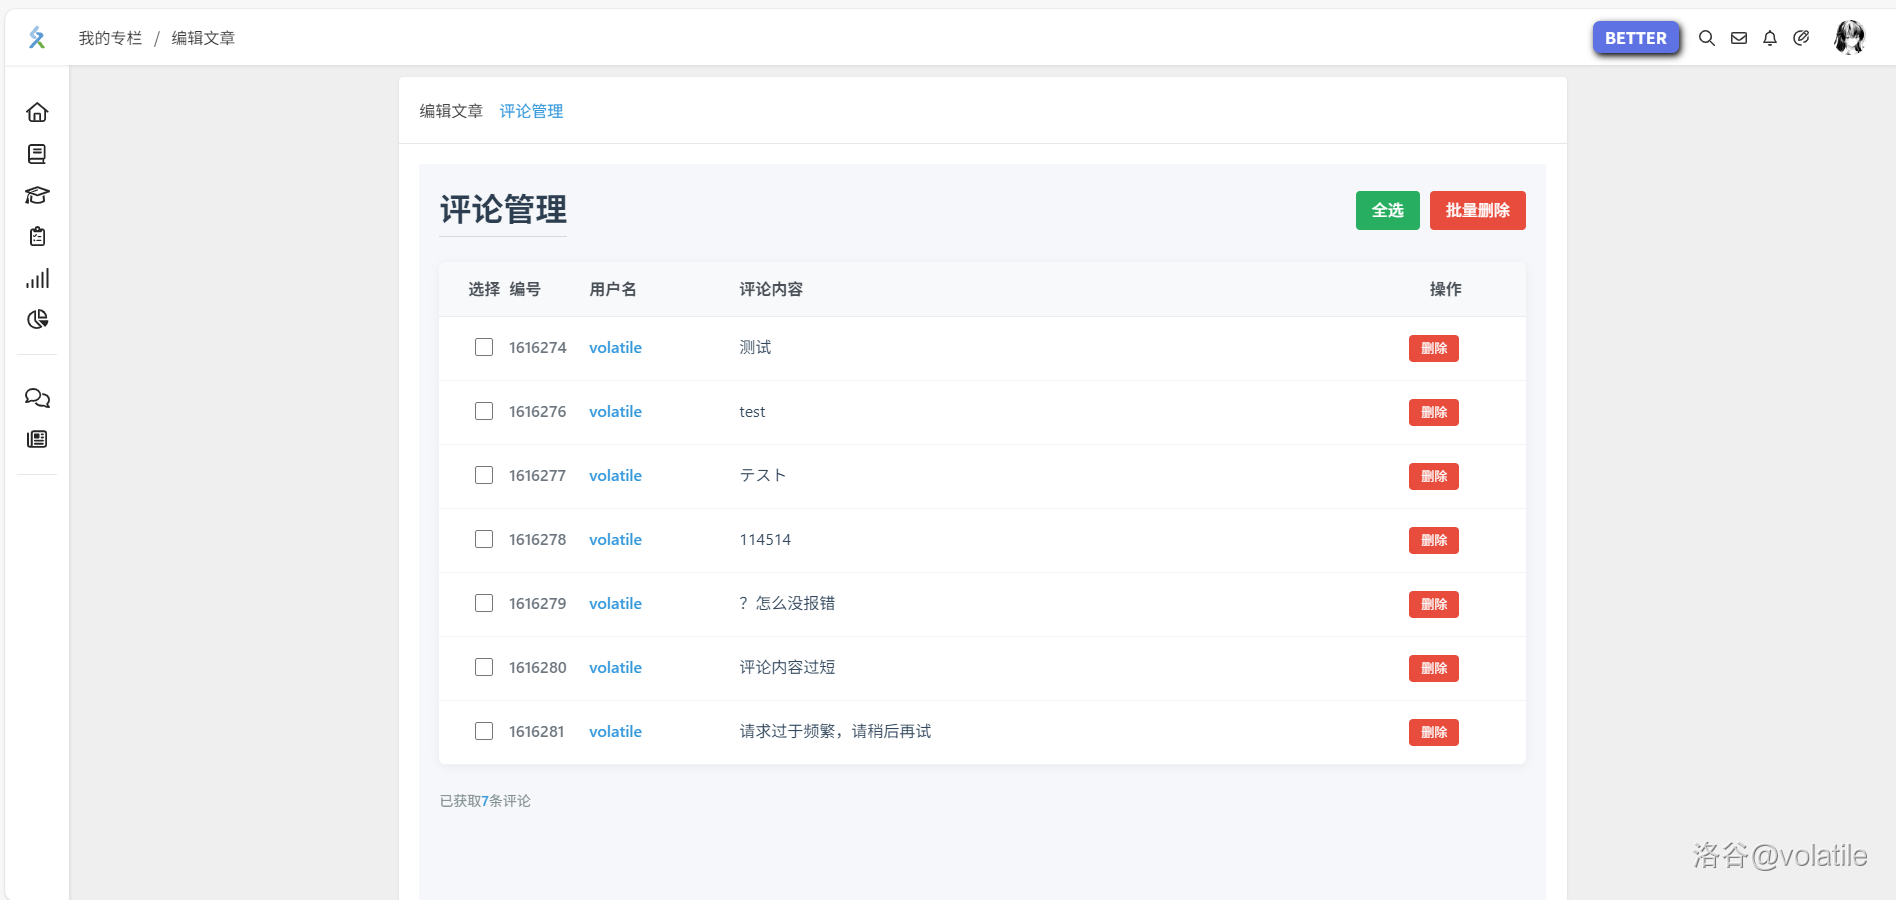Open the home icon in sidebar
This screenshot has height=900, width=1896.
(37, 112)
